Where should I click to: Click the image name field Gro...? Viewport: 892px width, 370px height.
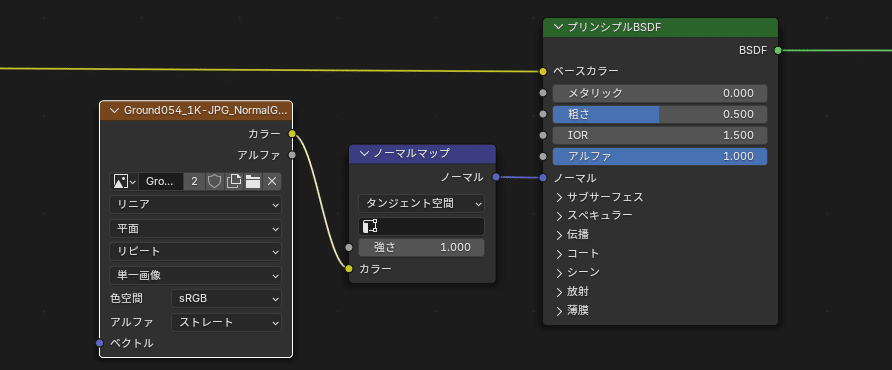(161, 182)
